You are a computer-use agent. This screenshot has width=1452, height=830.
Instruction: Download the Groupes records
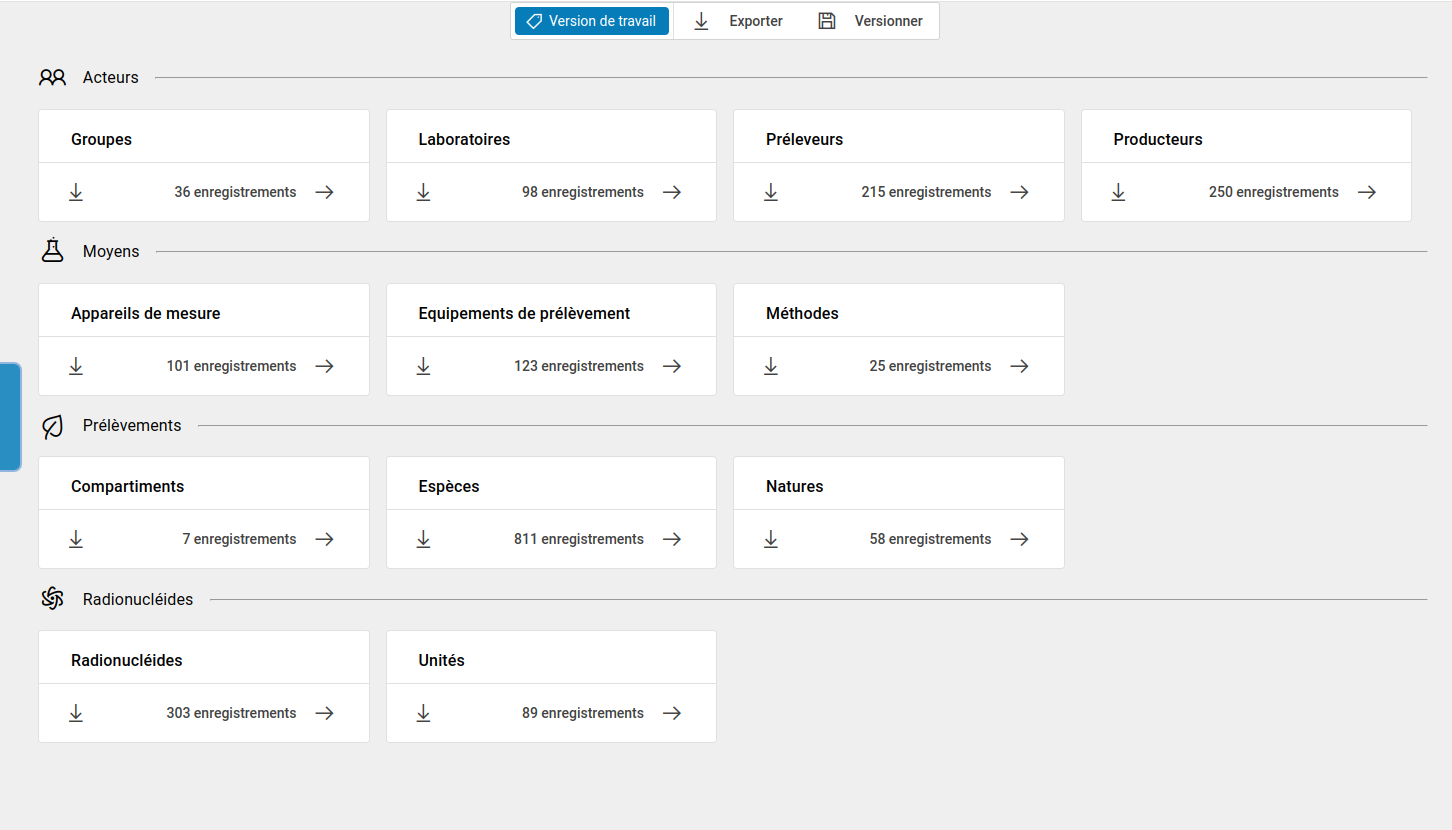(x=76, y=192)
